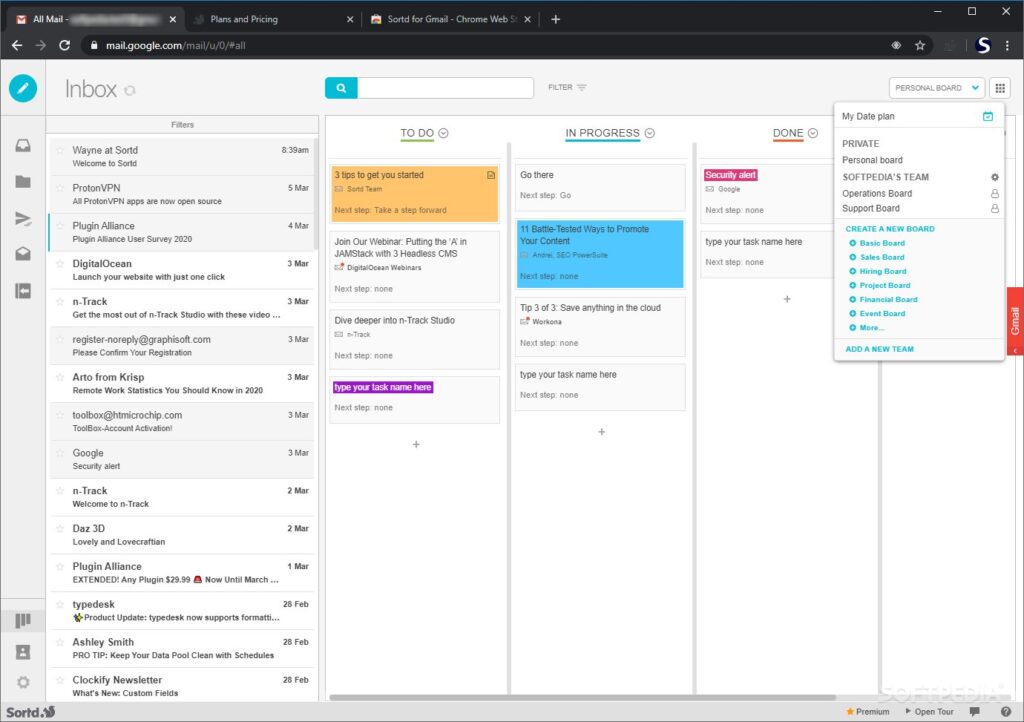Collapse the PERSONAL BOARD dropdown
Viewport: 1024px width, 722px height.
[937, 87]
